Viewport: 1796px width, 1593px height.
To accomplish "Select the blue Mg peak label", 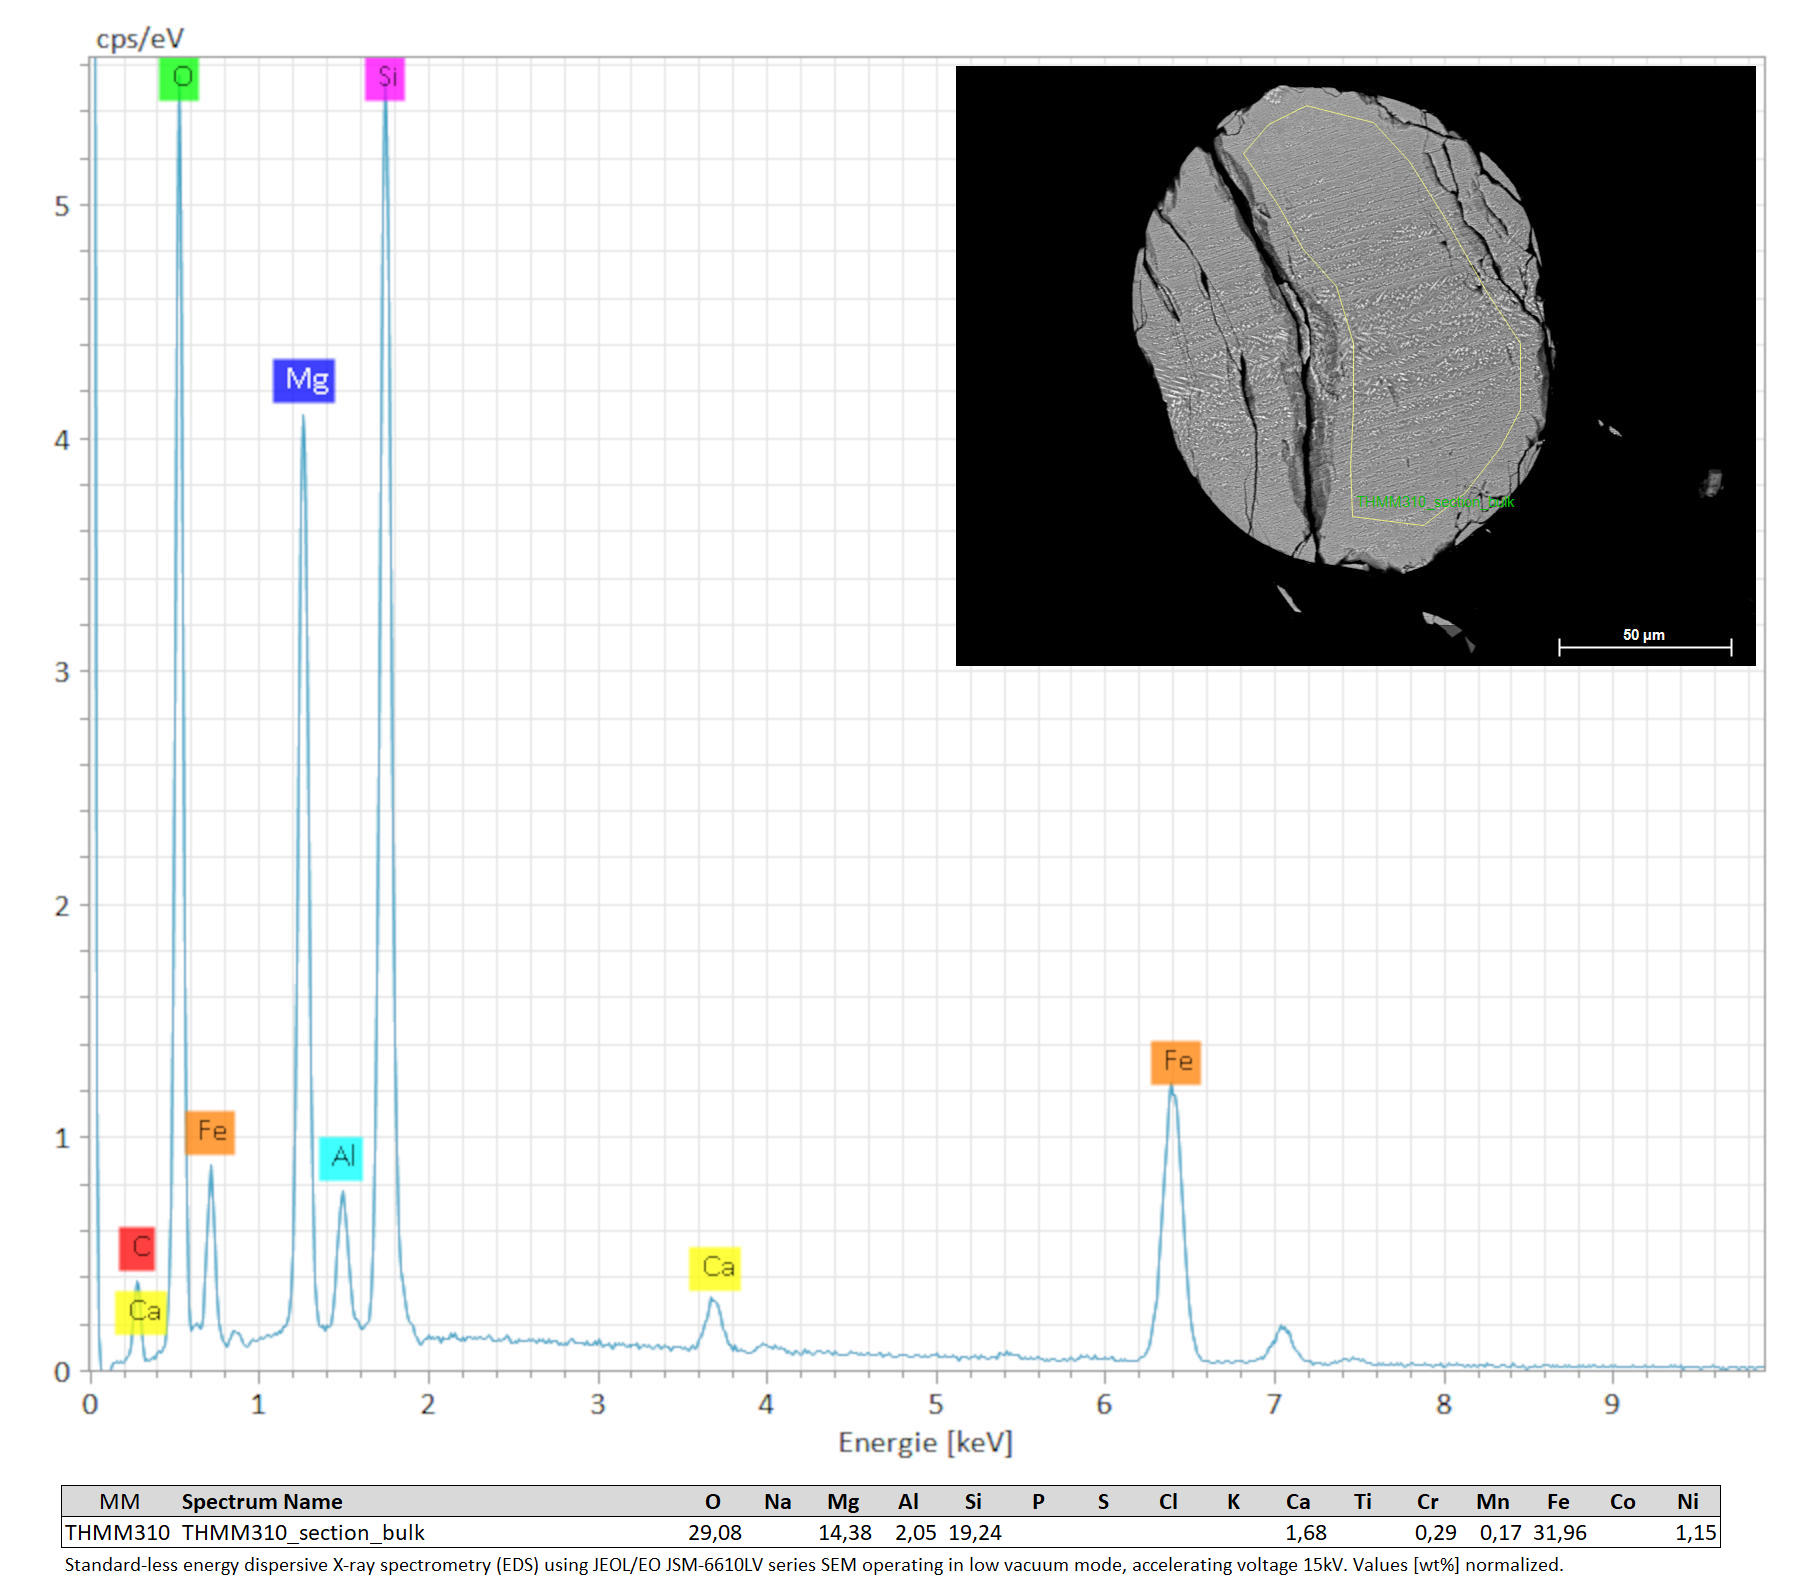I will (x=304, y=380).
